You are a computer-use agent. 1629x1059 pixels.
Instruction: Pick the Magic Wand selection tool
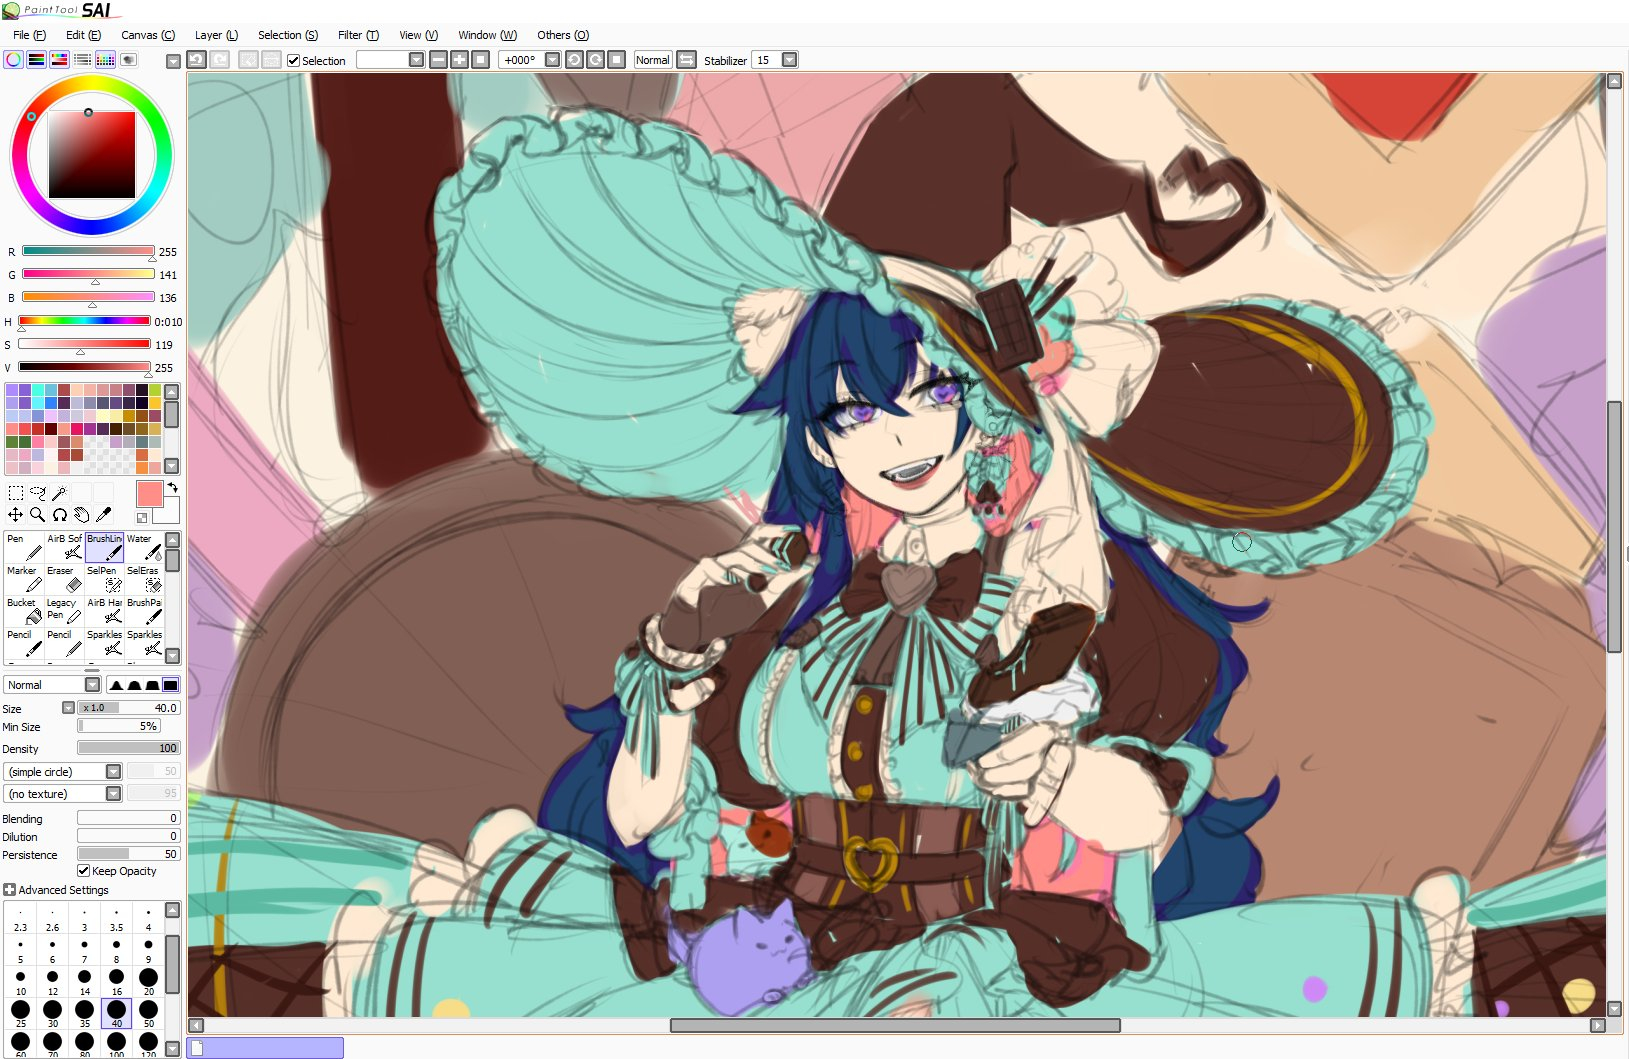(x=59, y=492)
